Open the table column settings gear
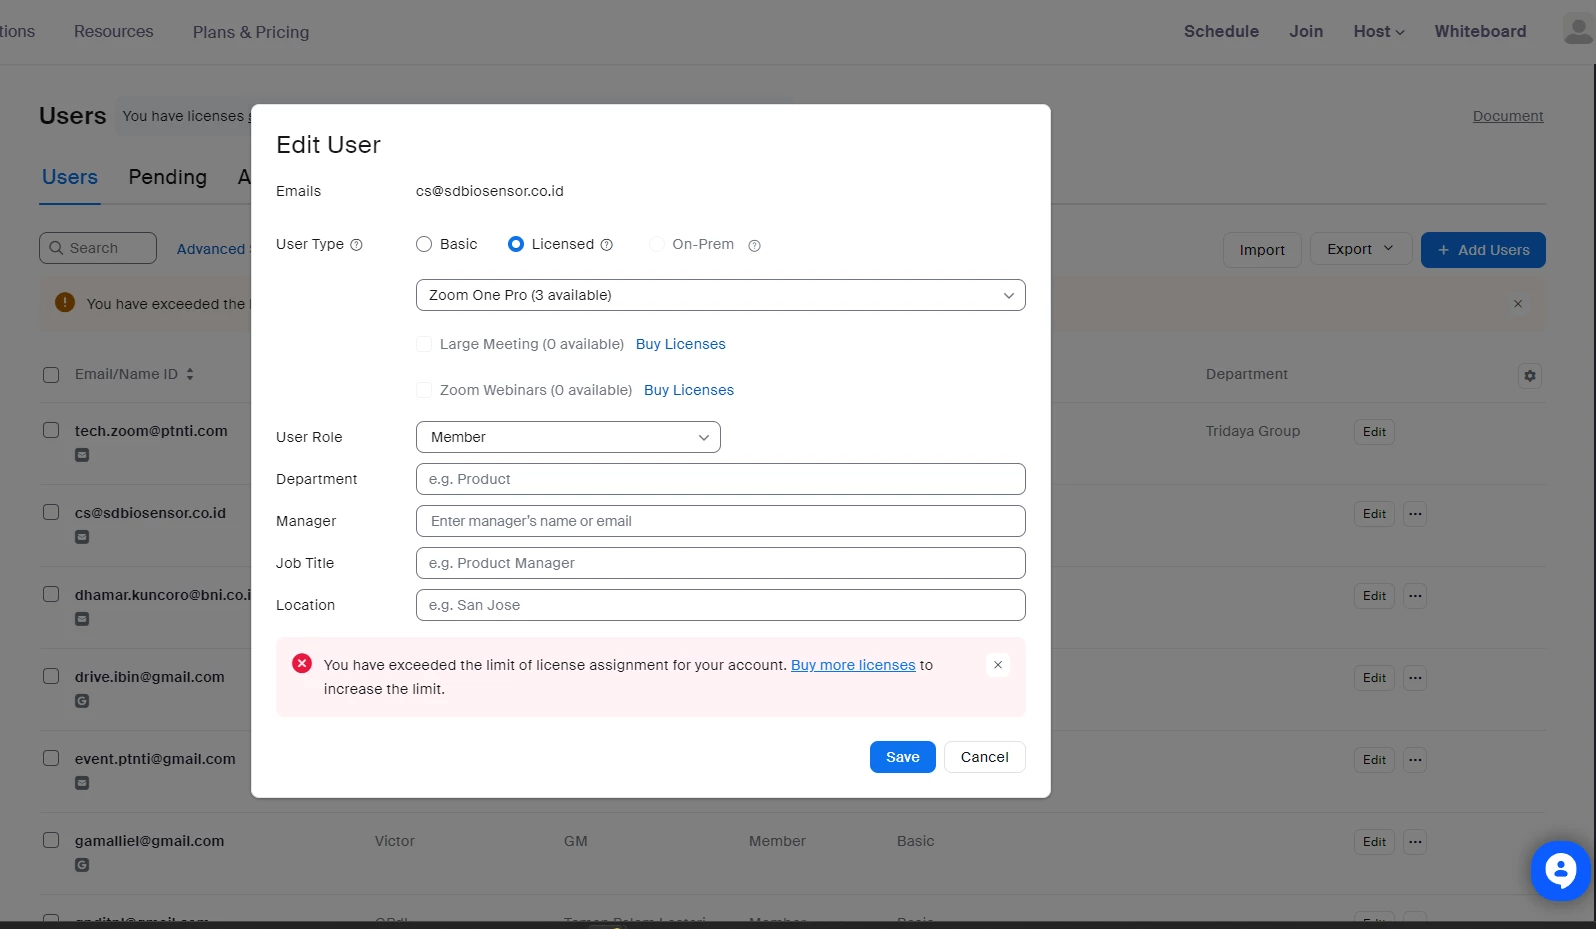Image resolution: width=1596 pixels, height=929 pixels. pyautogui.click(x=1529, y=376)
